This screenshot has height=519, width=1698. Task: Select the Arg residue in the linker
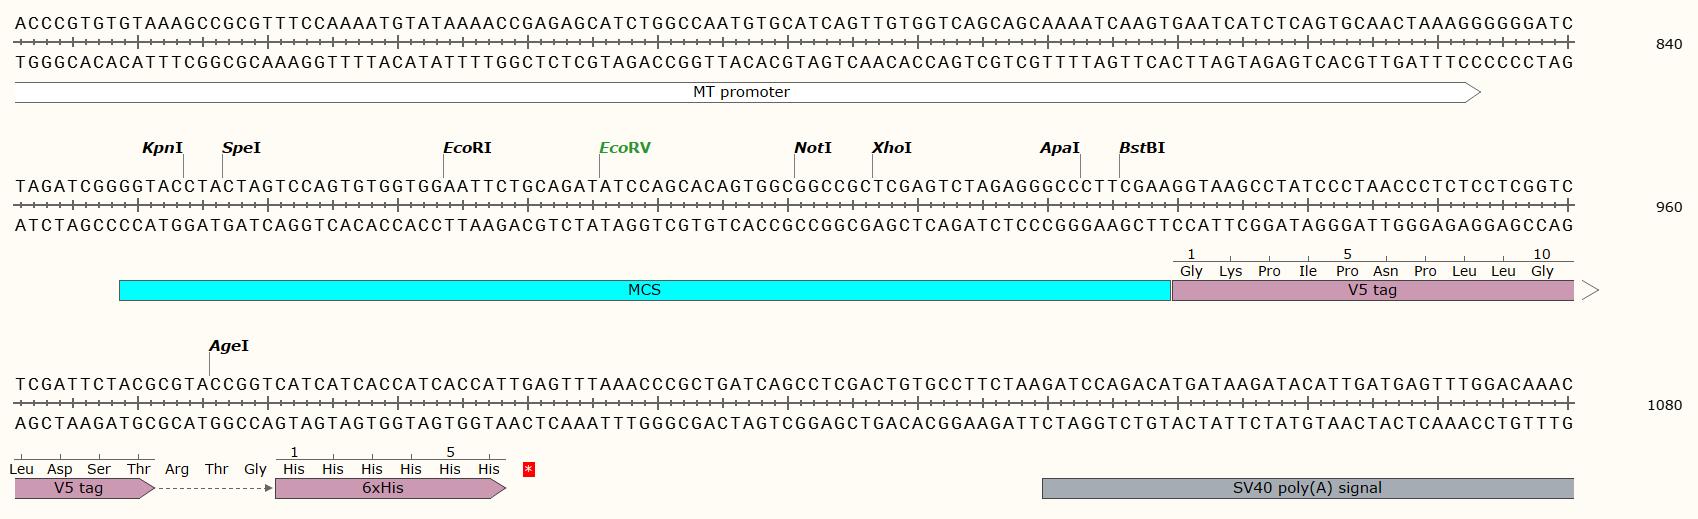177,469
